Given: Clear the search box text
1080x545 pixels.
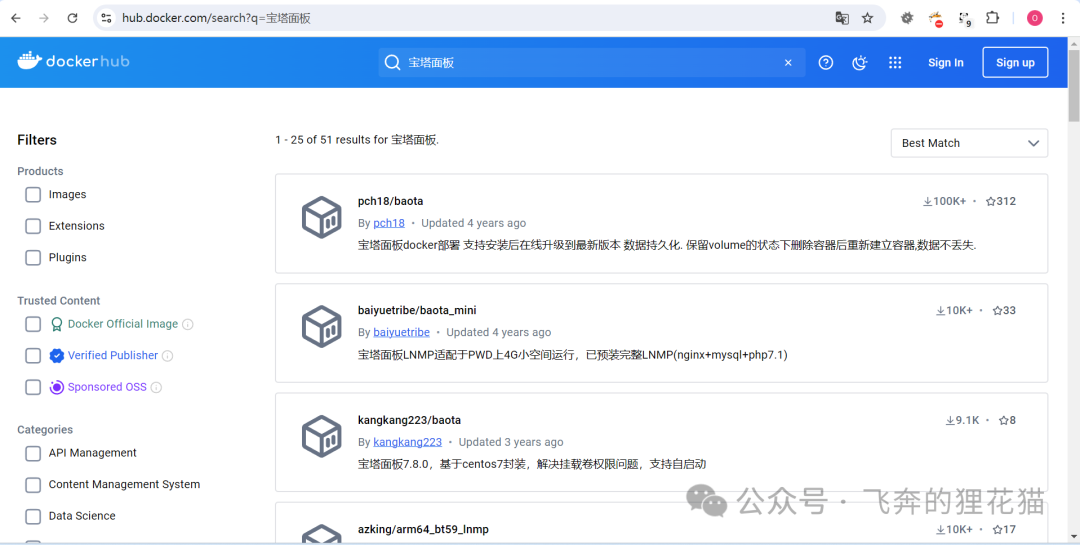Looking at the screenshot, I should pos(788,63).
